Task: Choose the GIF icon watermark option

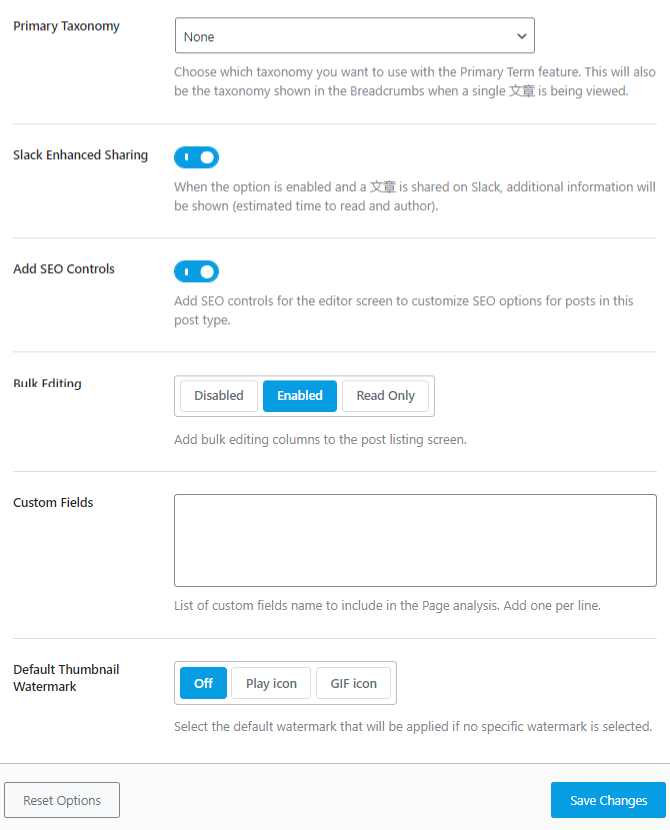Action: [353, 683]
